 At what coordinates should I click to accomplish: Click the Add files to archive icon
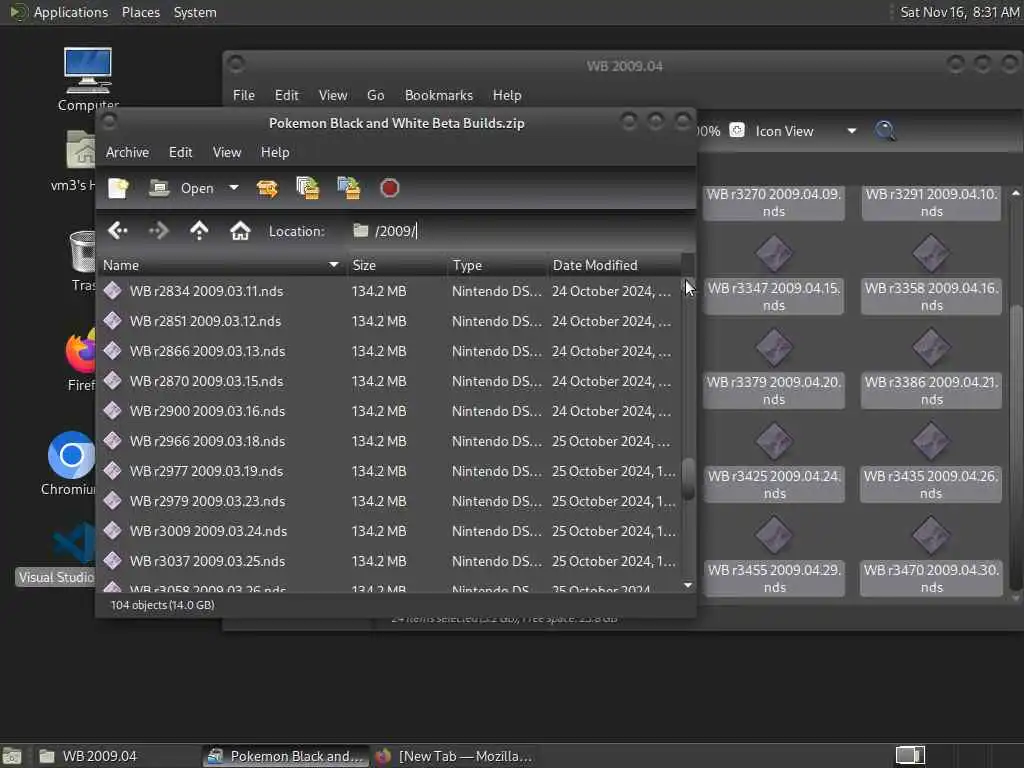click(x=308, y=188)
